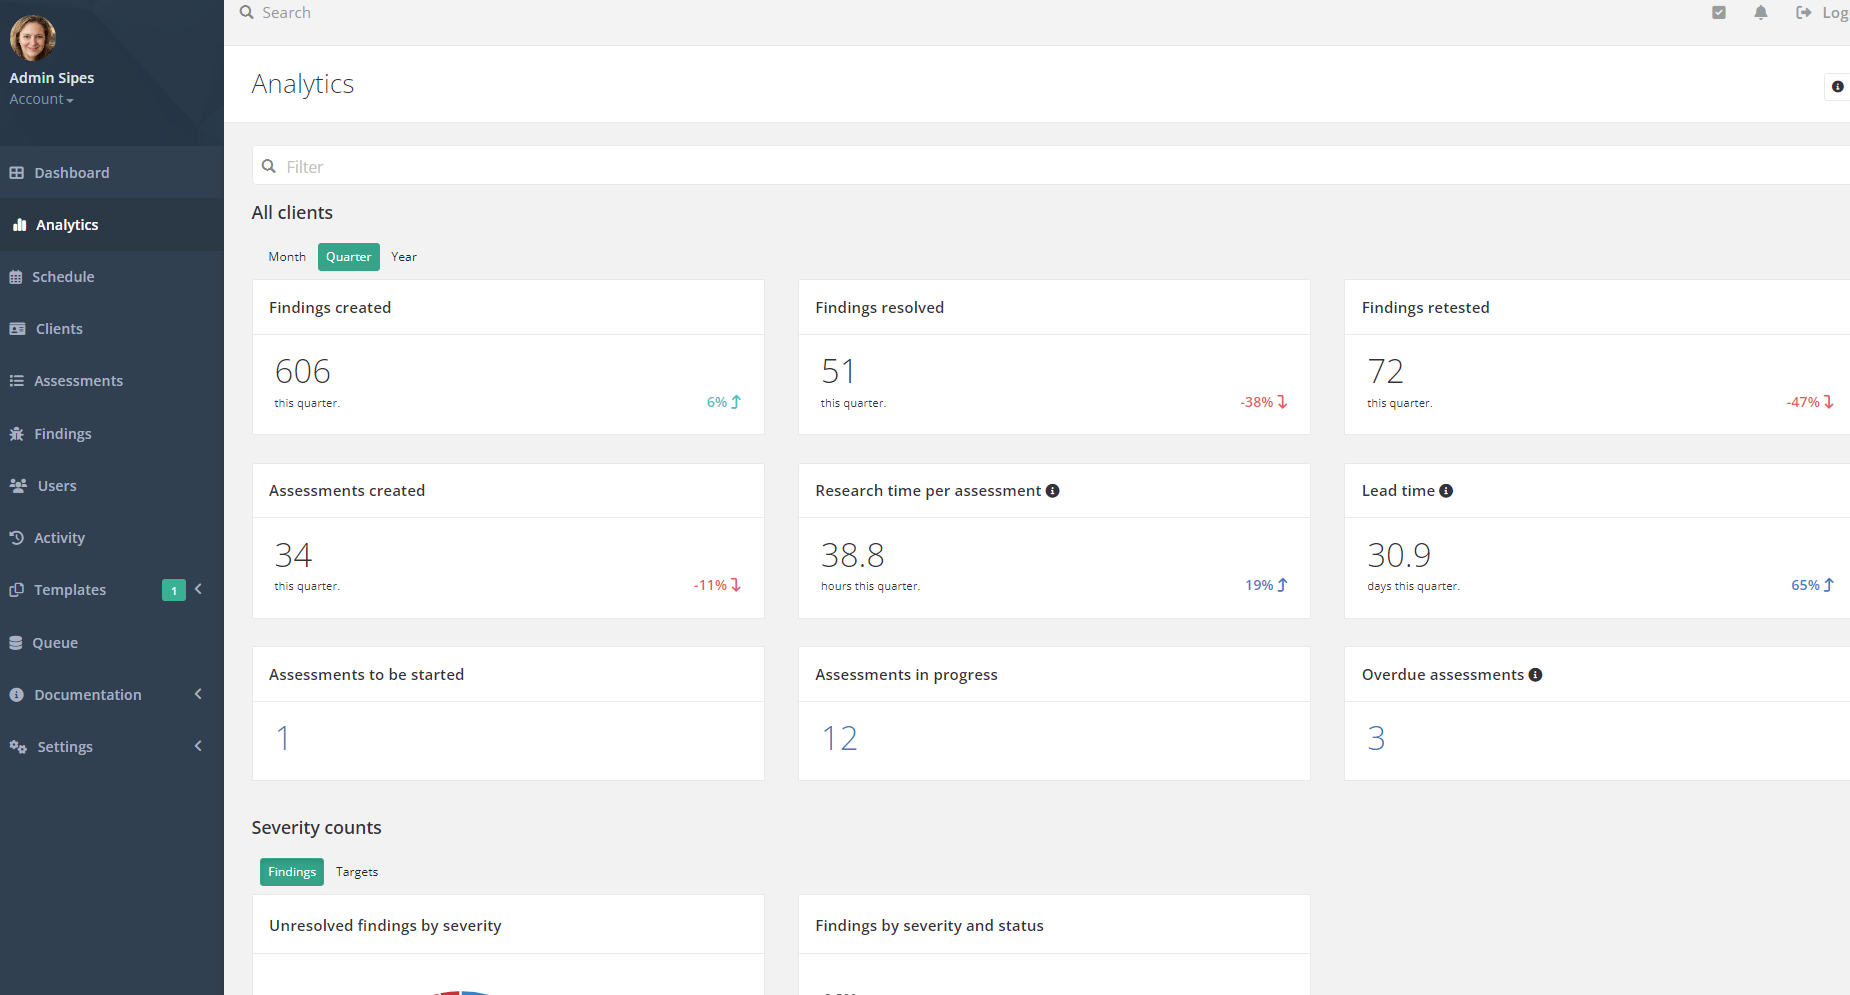Click the Research time per assessment info icon

pos(1052,491)
